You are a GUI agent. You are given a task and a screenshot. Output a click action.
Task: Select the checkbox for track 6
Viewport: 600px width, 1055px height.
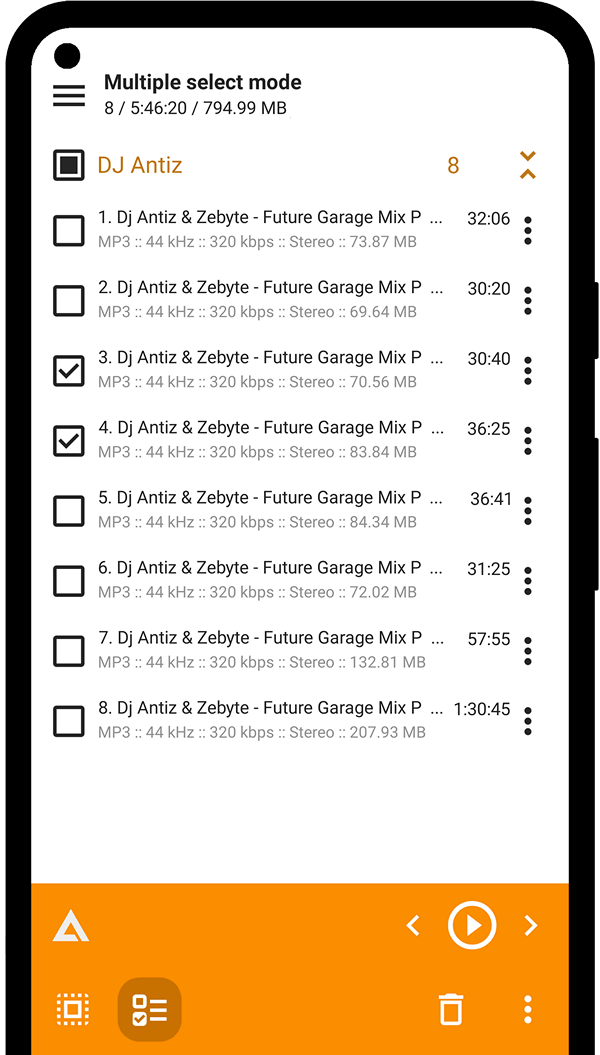68,580
